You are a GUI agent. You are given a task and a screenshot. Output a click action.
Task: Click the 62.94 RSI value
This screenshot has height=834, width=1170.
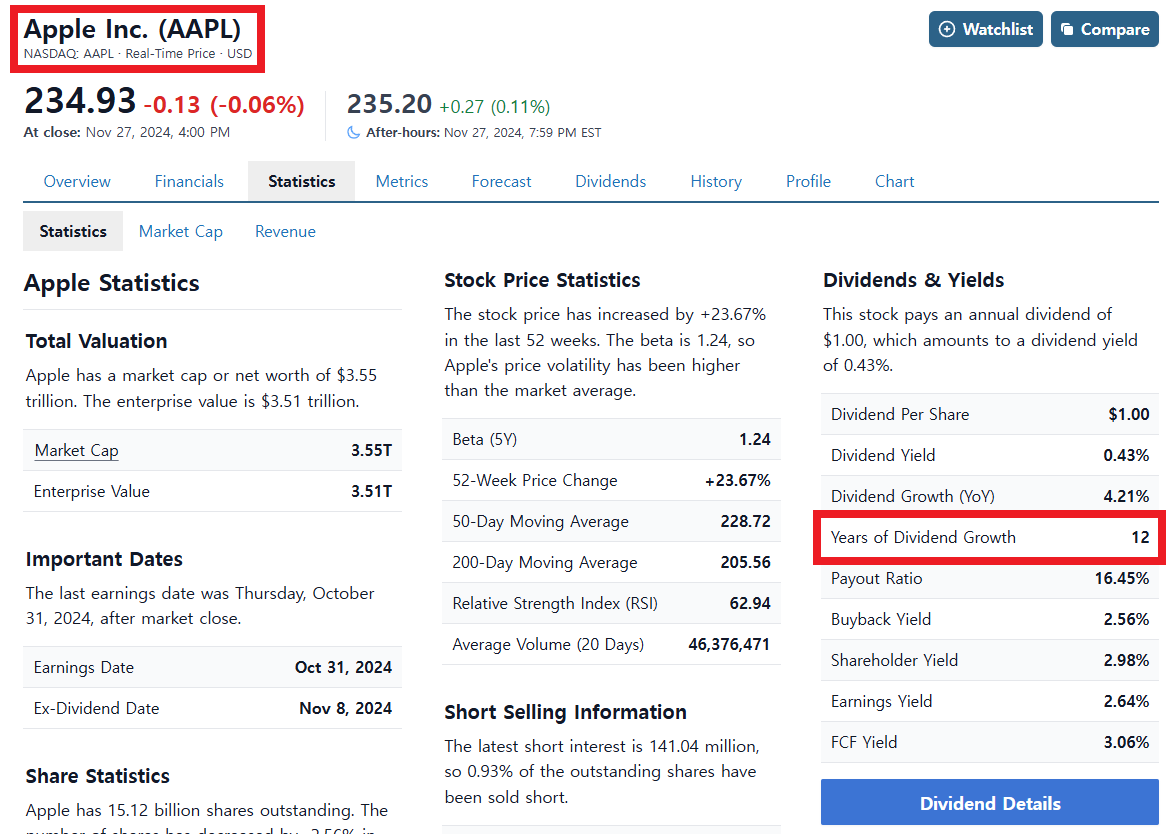click(750, 603)
